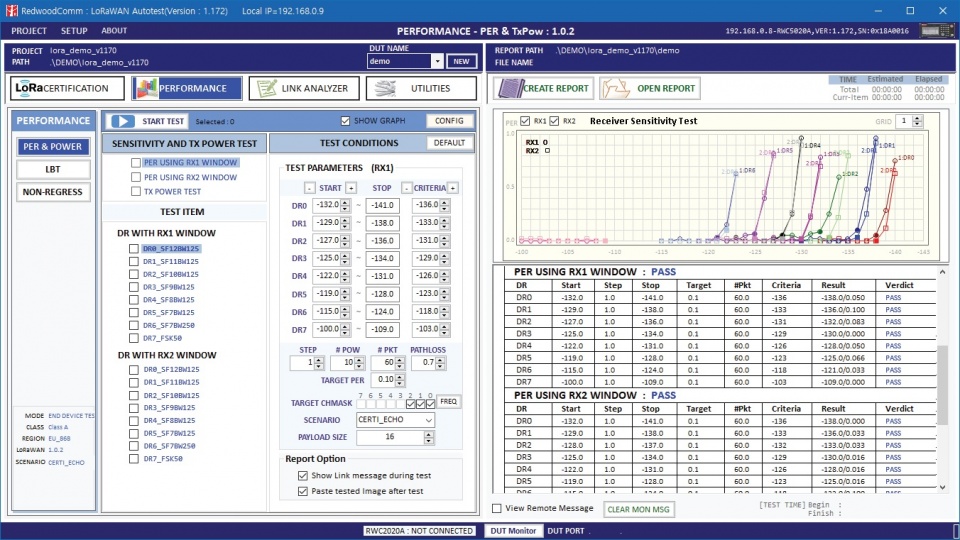This screenshot has width=960, height=540.
Task: Check PER USING RX2 WINDOW option
Action: pos(136,177)
